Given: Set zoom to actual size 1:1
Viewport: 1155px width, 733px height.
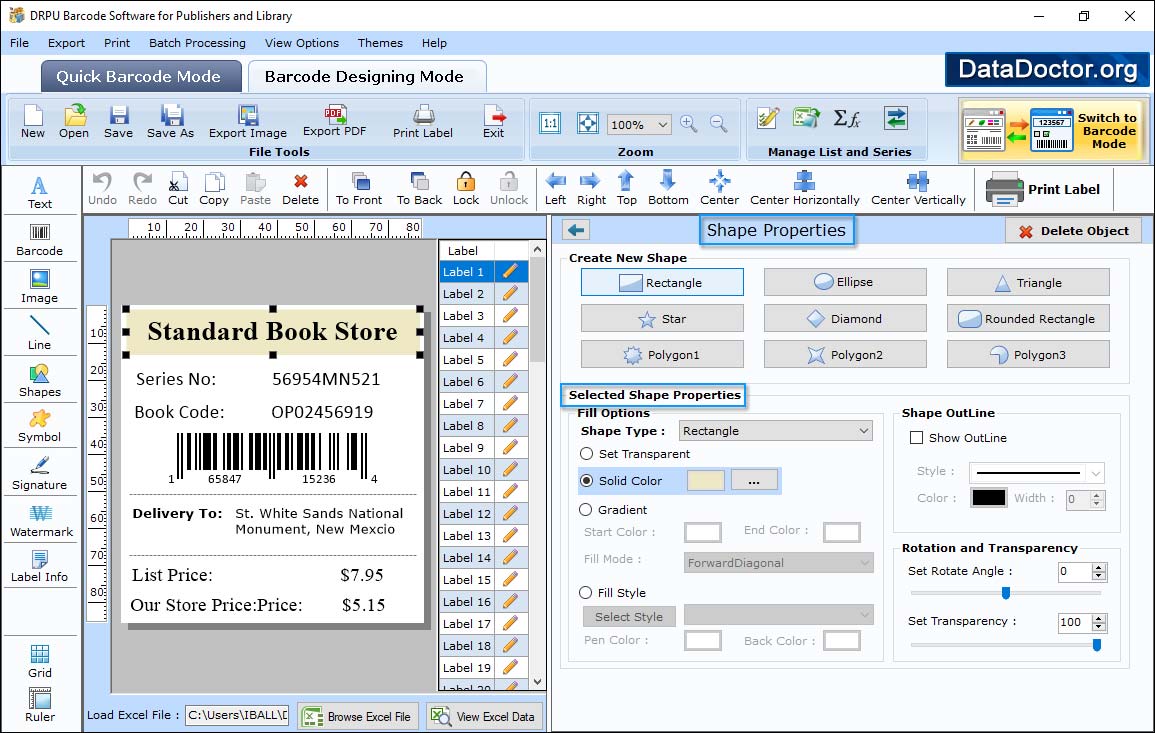Looking at the screenshot, I should click(x=550, y=123).
